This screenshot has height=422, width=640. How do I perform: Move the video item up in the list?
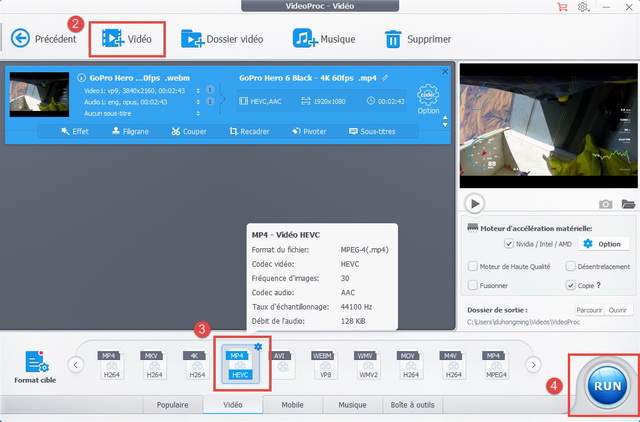click(445, 118)
